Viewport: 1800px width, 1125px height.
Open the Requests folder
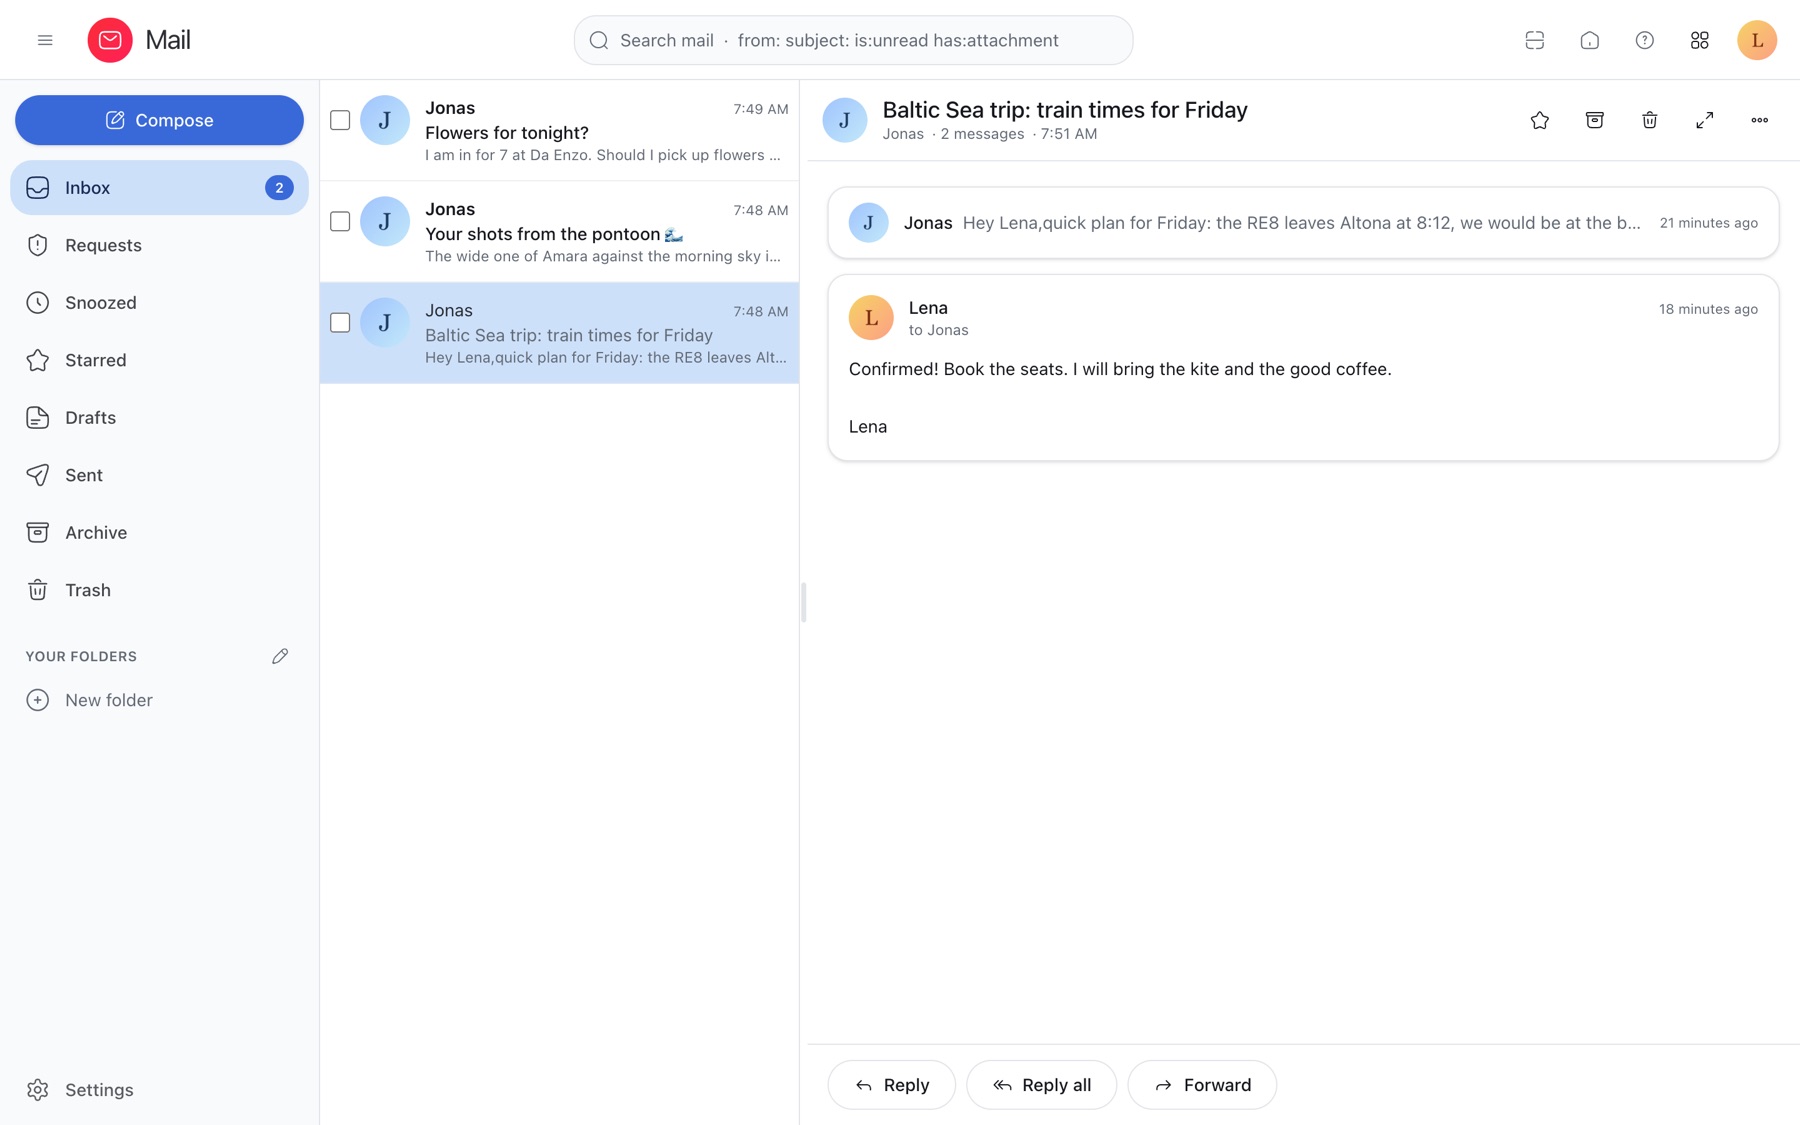(x=160, y=245)
